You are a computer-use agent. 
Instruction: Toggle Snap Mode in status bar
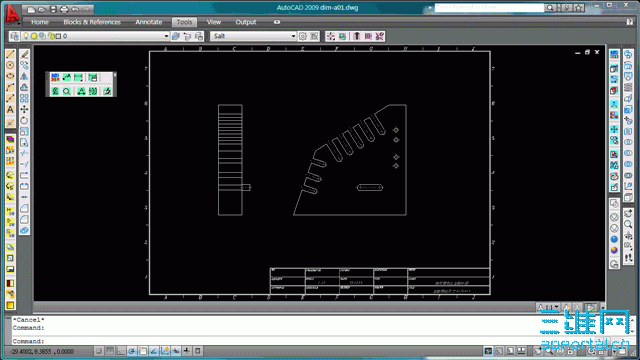[x=99, y=351]
